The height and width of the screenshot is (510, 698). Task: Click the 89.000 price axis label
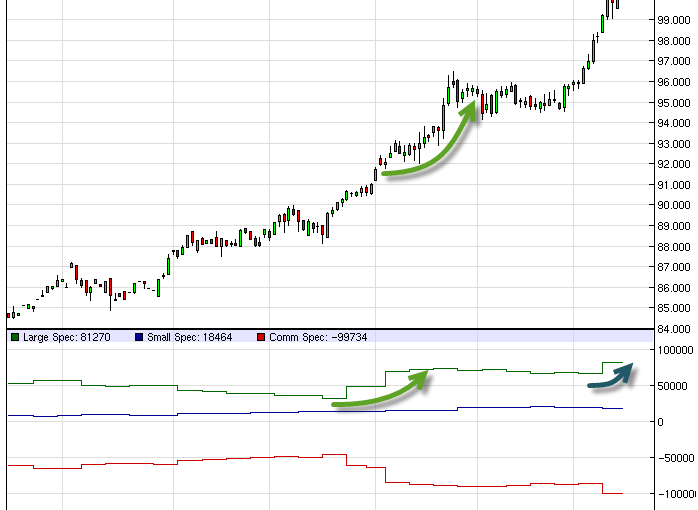[674, 226]
